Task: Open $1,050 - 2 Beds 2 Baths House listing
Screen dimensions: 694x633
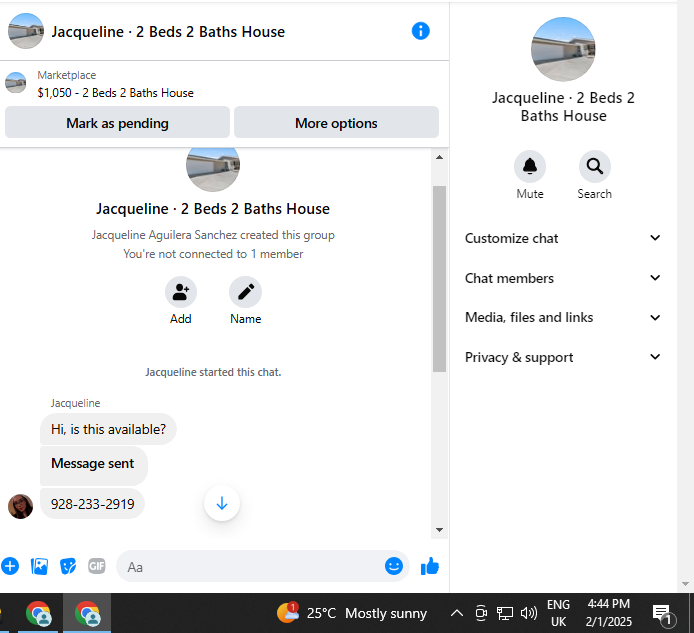Action: pyautogui.click(x=116, y=93)
